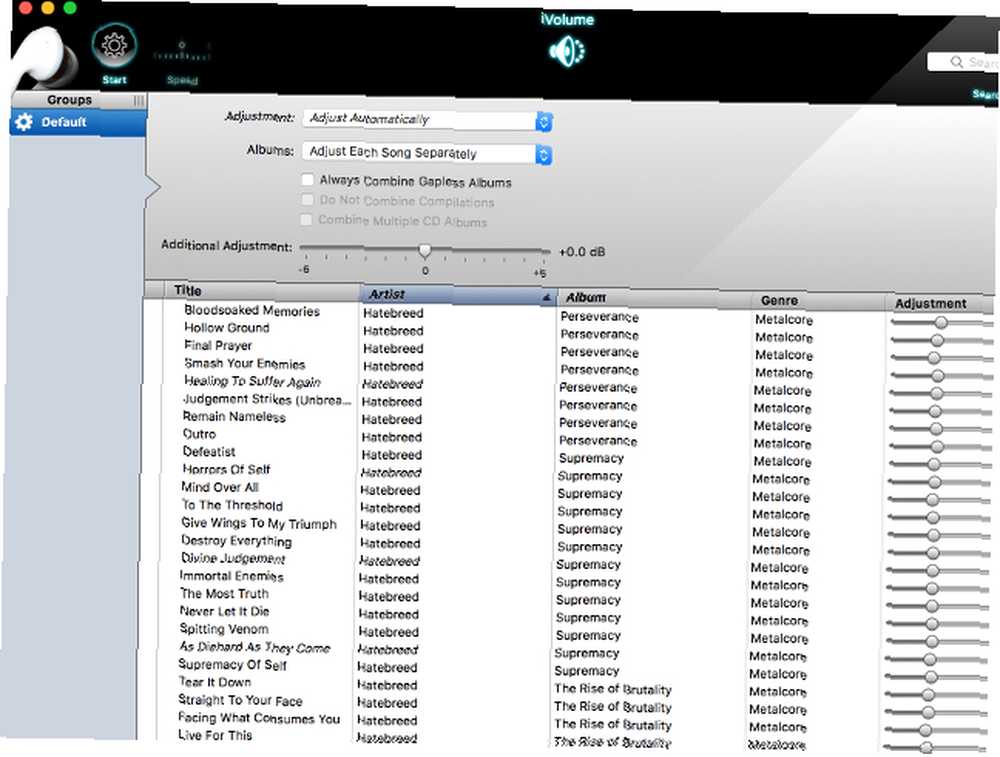The width and height of the screenshot is (1000, 757).
Task: Select song "Healing To Suffer Again"
Action: pyautogui.click(x=252, y=381)
